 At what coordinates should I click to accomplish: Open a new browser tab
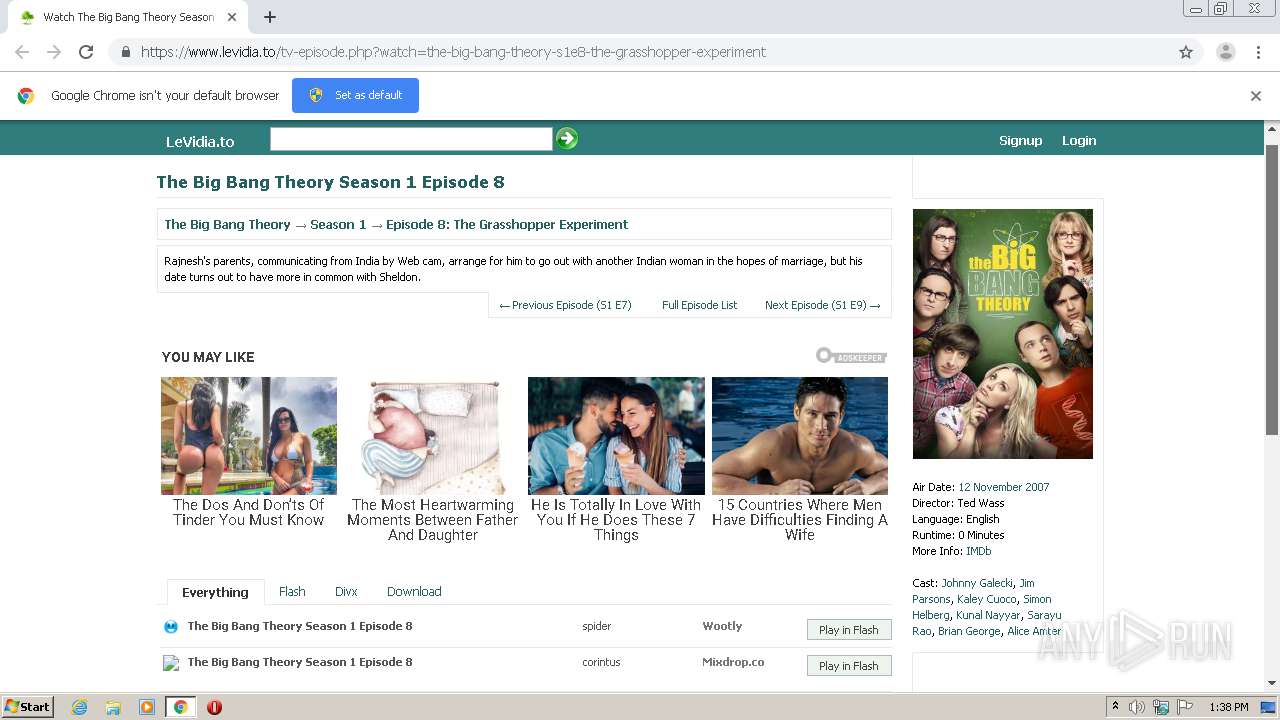point(270,17)
